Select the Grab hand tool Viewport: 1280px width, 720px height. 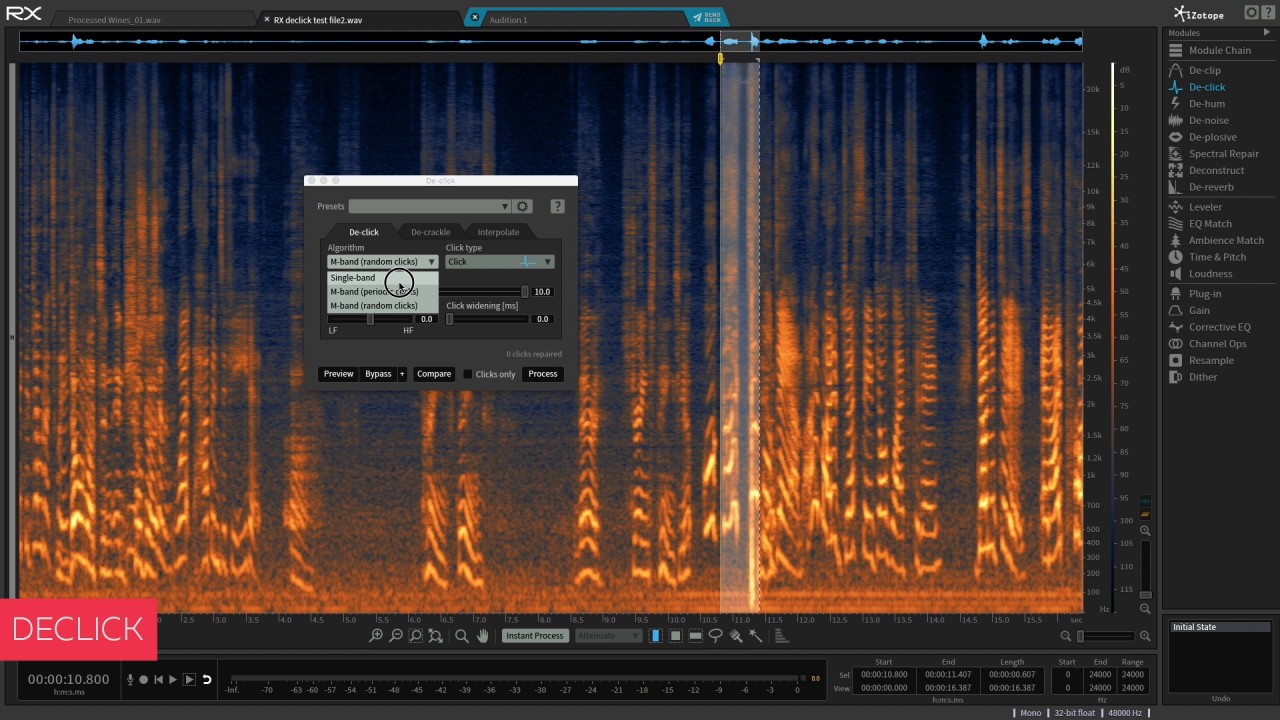(482, 636)
